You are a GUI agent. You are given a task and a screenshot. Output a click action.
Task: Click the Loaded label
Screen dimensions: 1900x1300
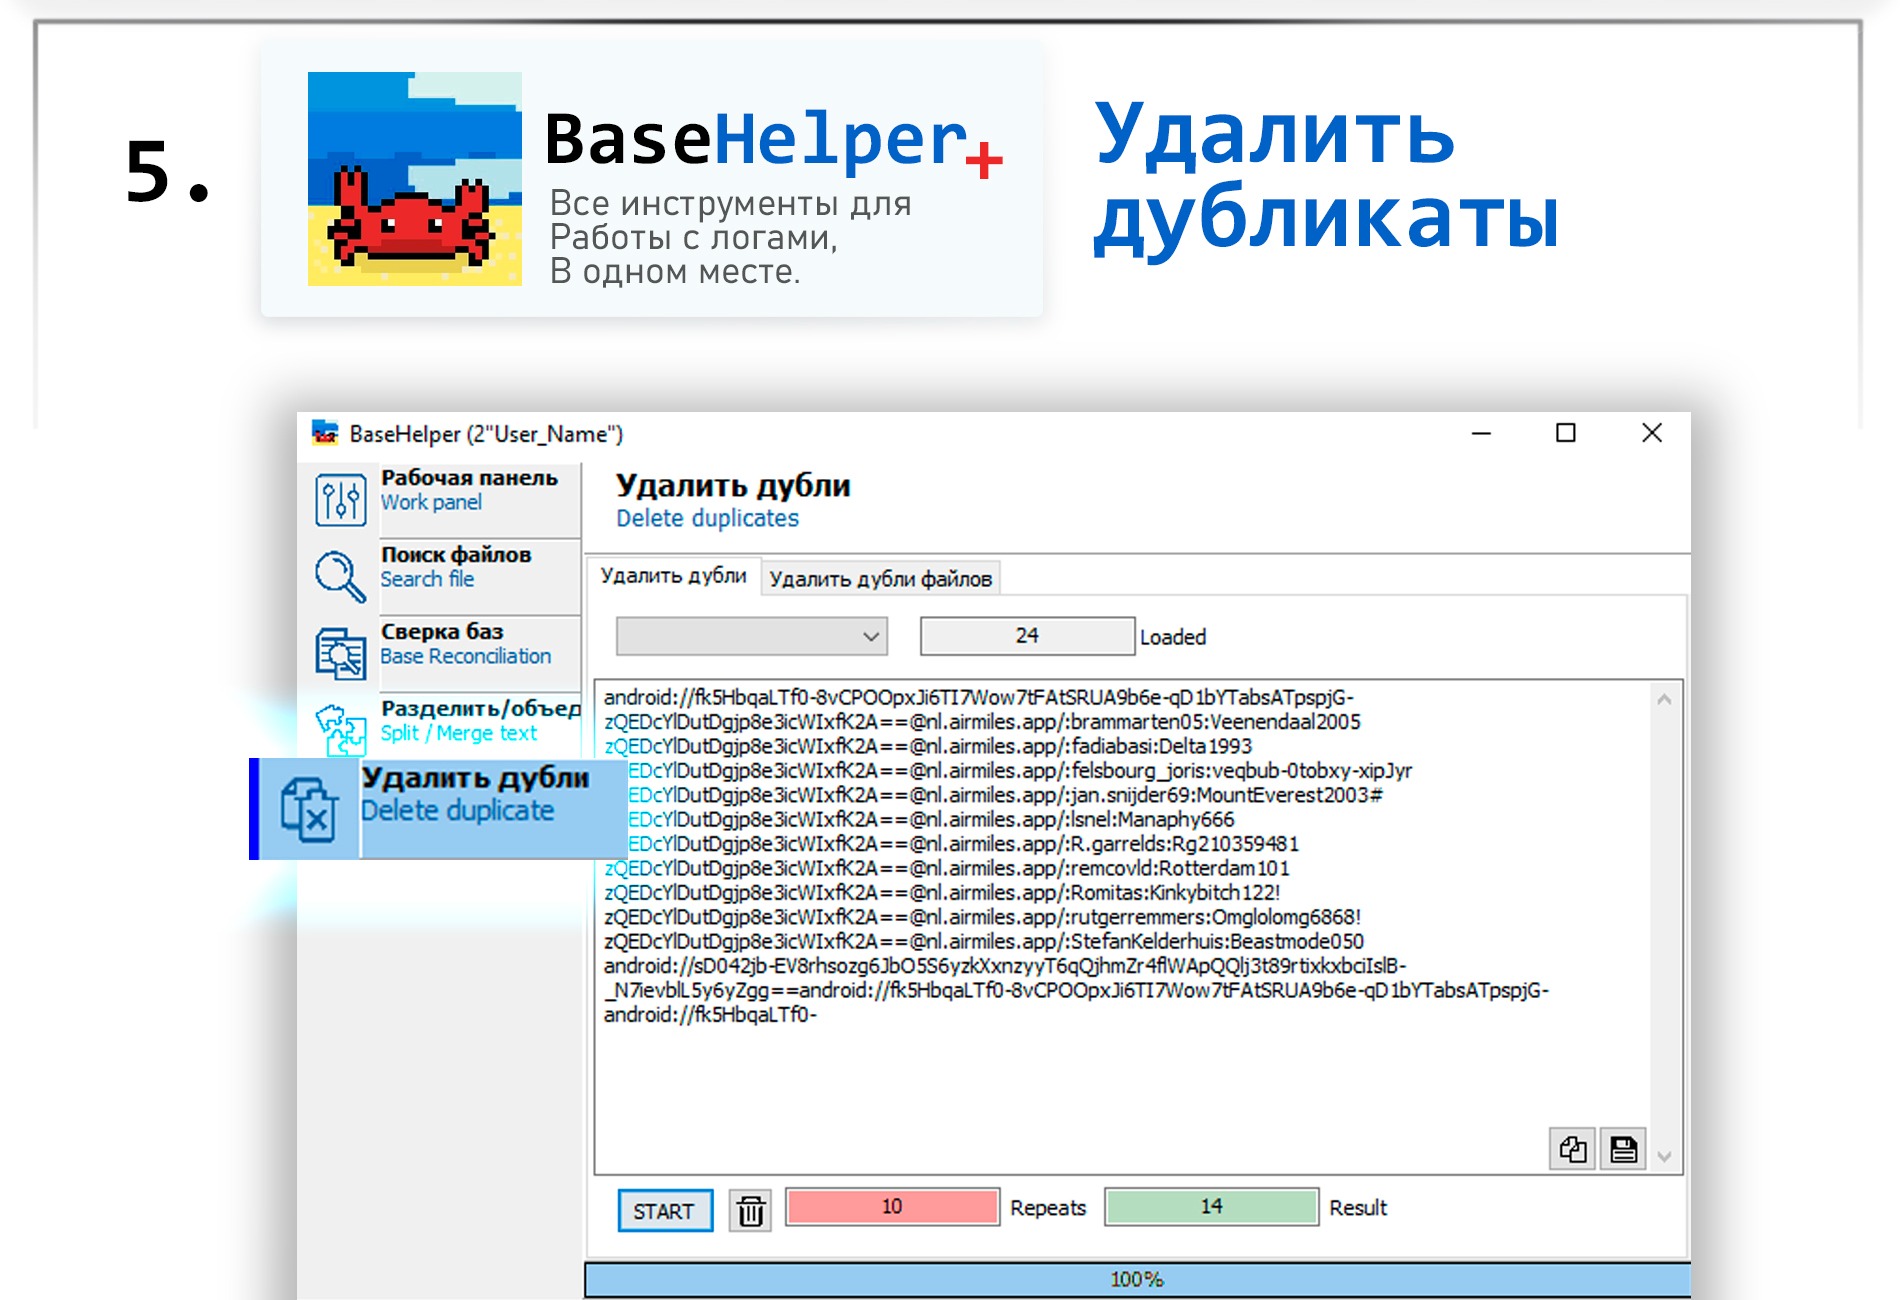pos(1173,637)
